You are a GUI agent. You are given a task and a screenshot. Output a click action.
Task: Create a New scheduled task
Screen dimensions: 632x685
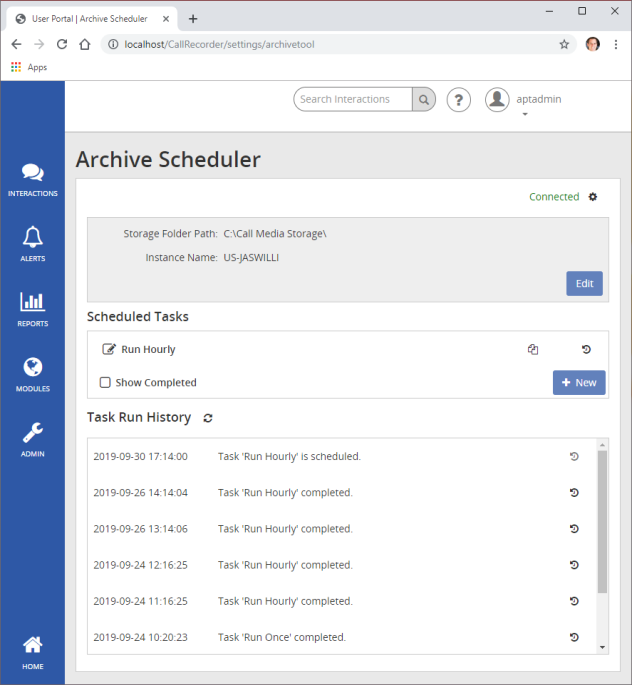coord(579,382)
